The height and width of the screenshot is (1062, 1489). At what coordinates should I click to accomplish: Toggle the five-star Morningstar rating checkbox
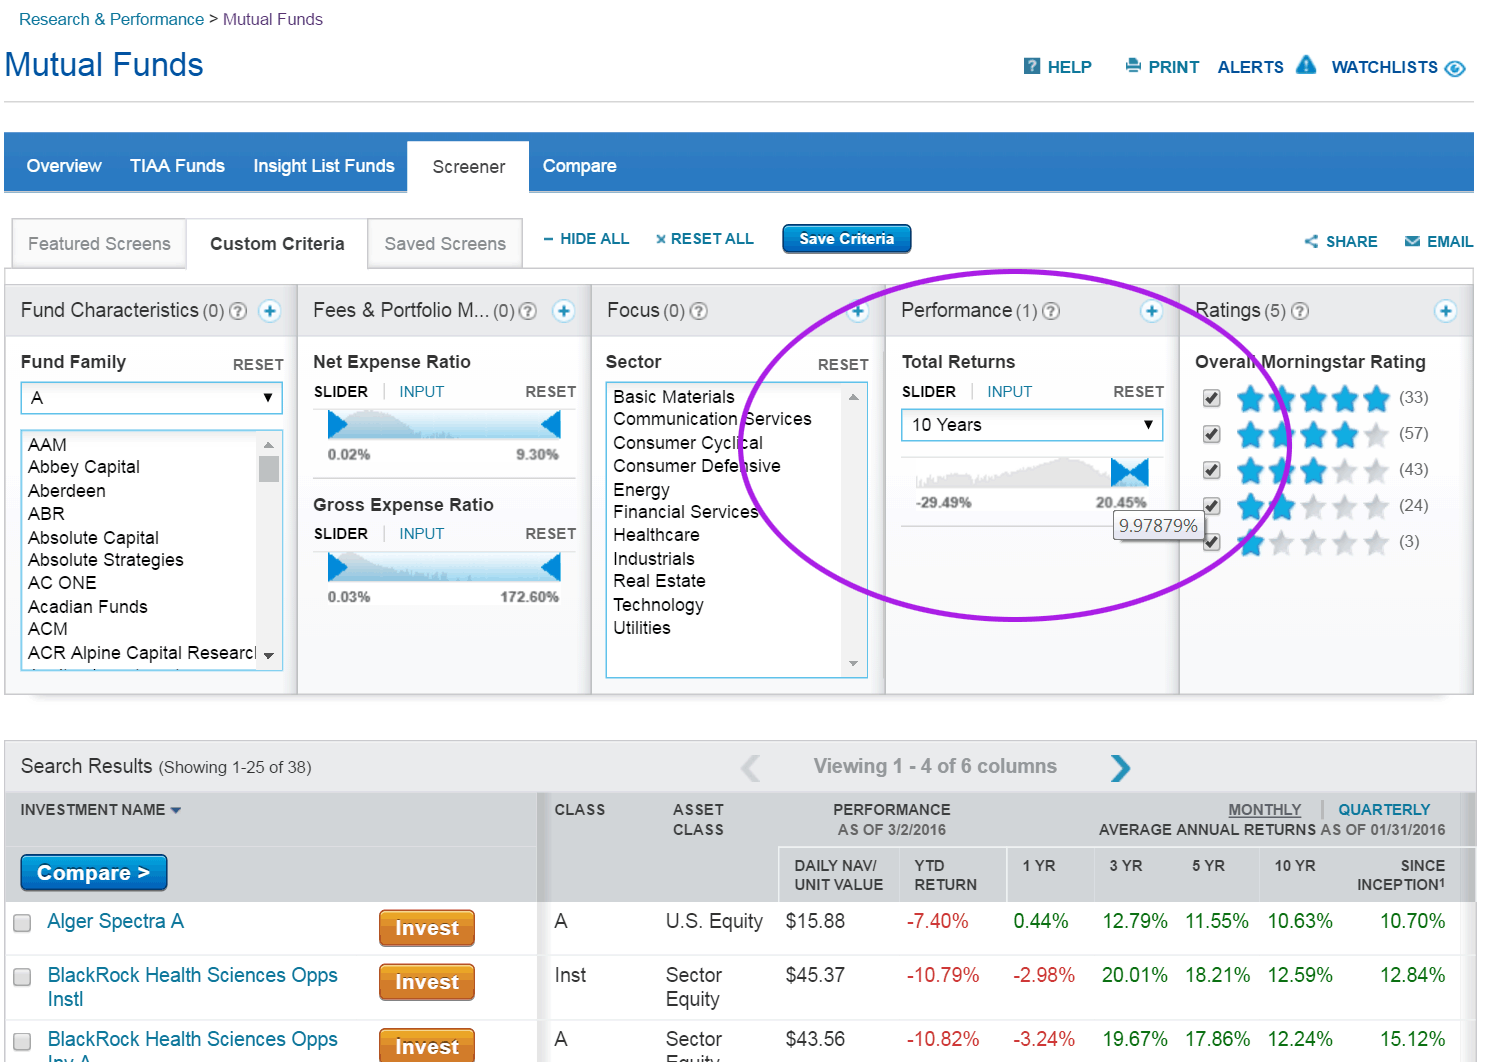(x=1211, y=398)
